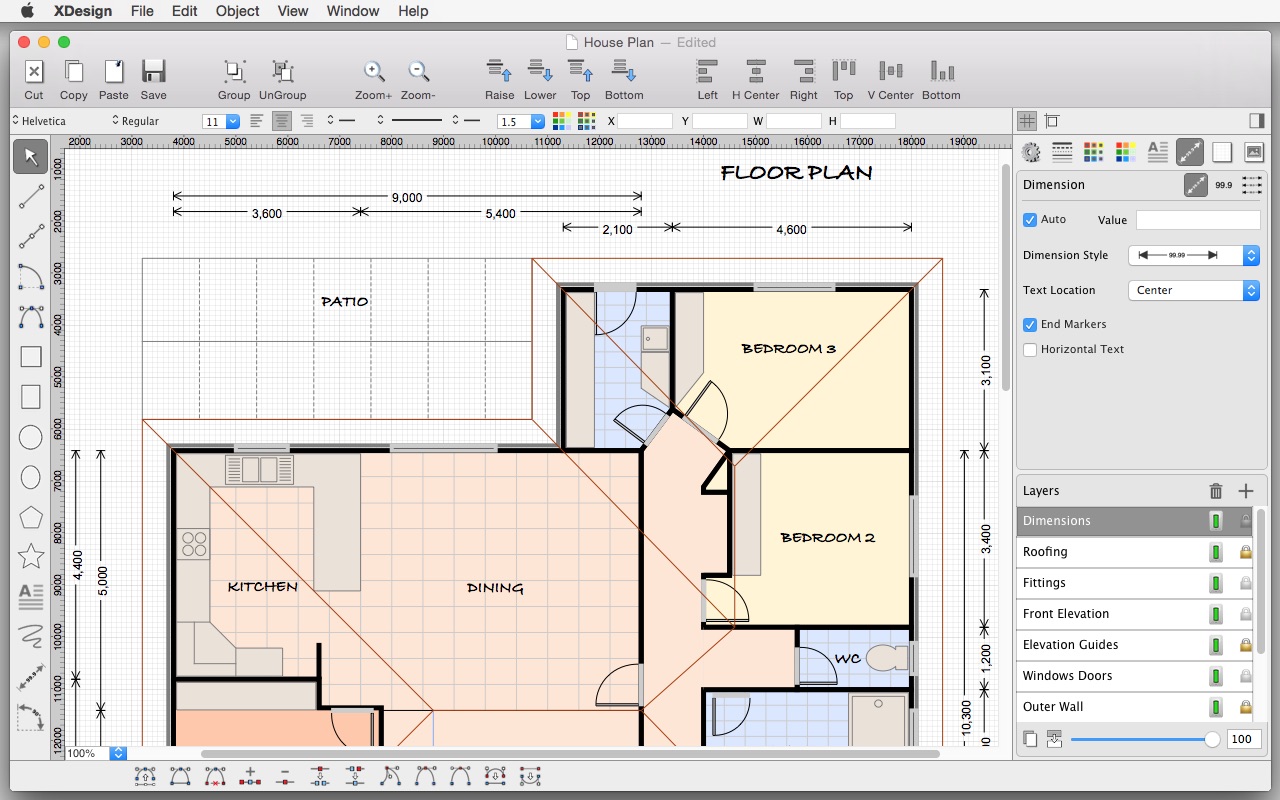Align objects using H Center icon
This screenshot has height=800, width=1280.
point(755,72)
